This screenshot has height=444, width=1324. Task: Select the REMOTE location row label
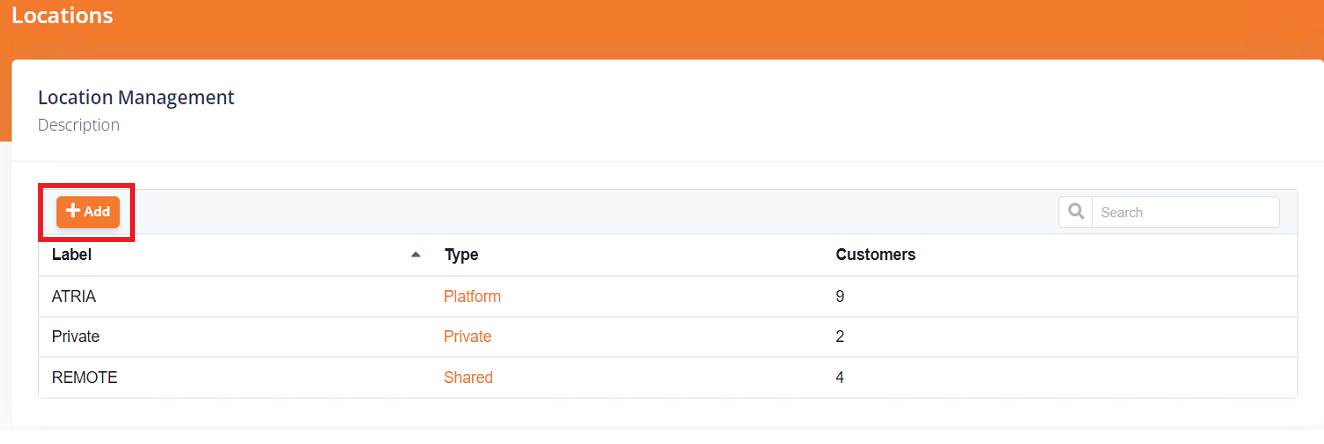(84, 378)
